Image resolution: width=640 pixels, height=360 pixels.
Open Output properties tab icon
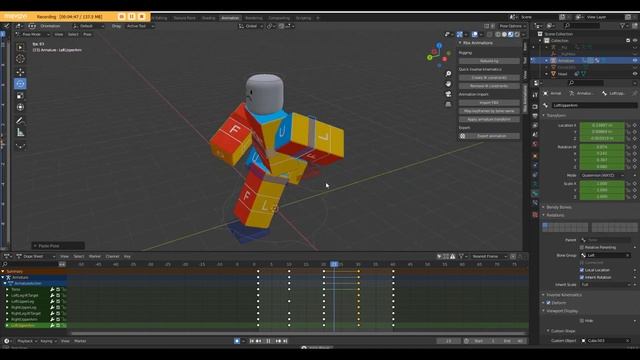[535, 116]
